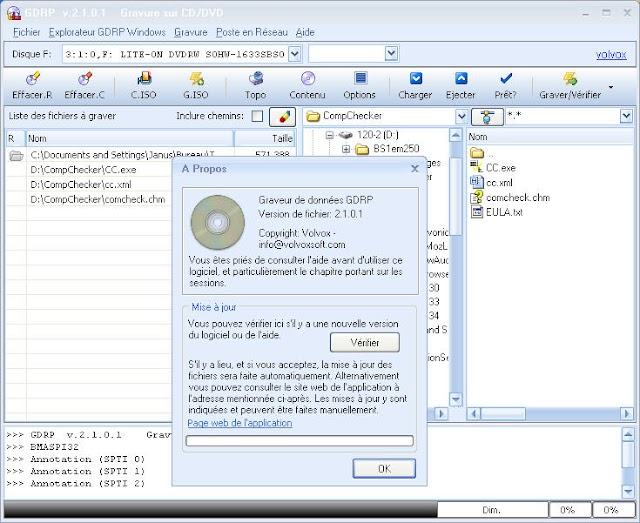Click the R column header
The image size is (640, 523).
16,139
